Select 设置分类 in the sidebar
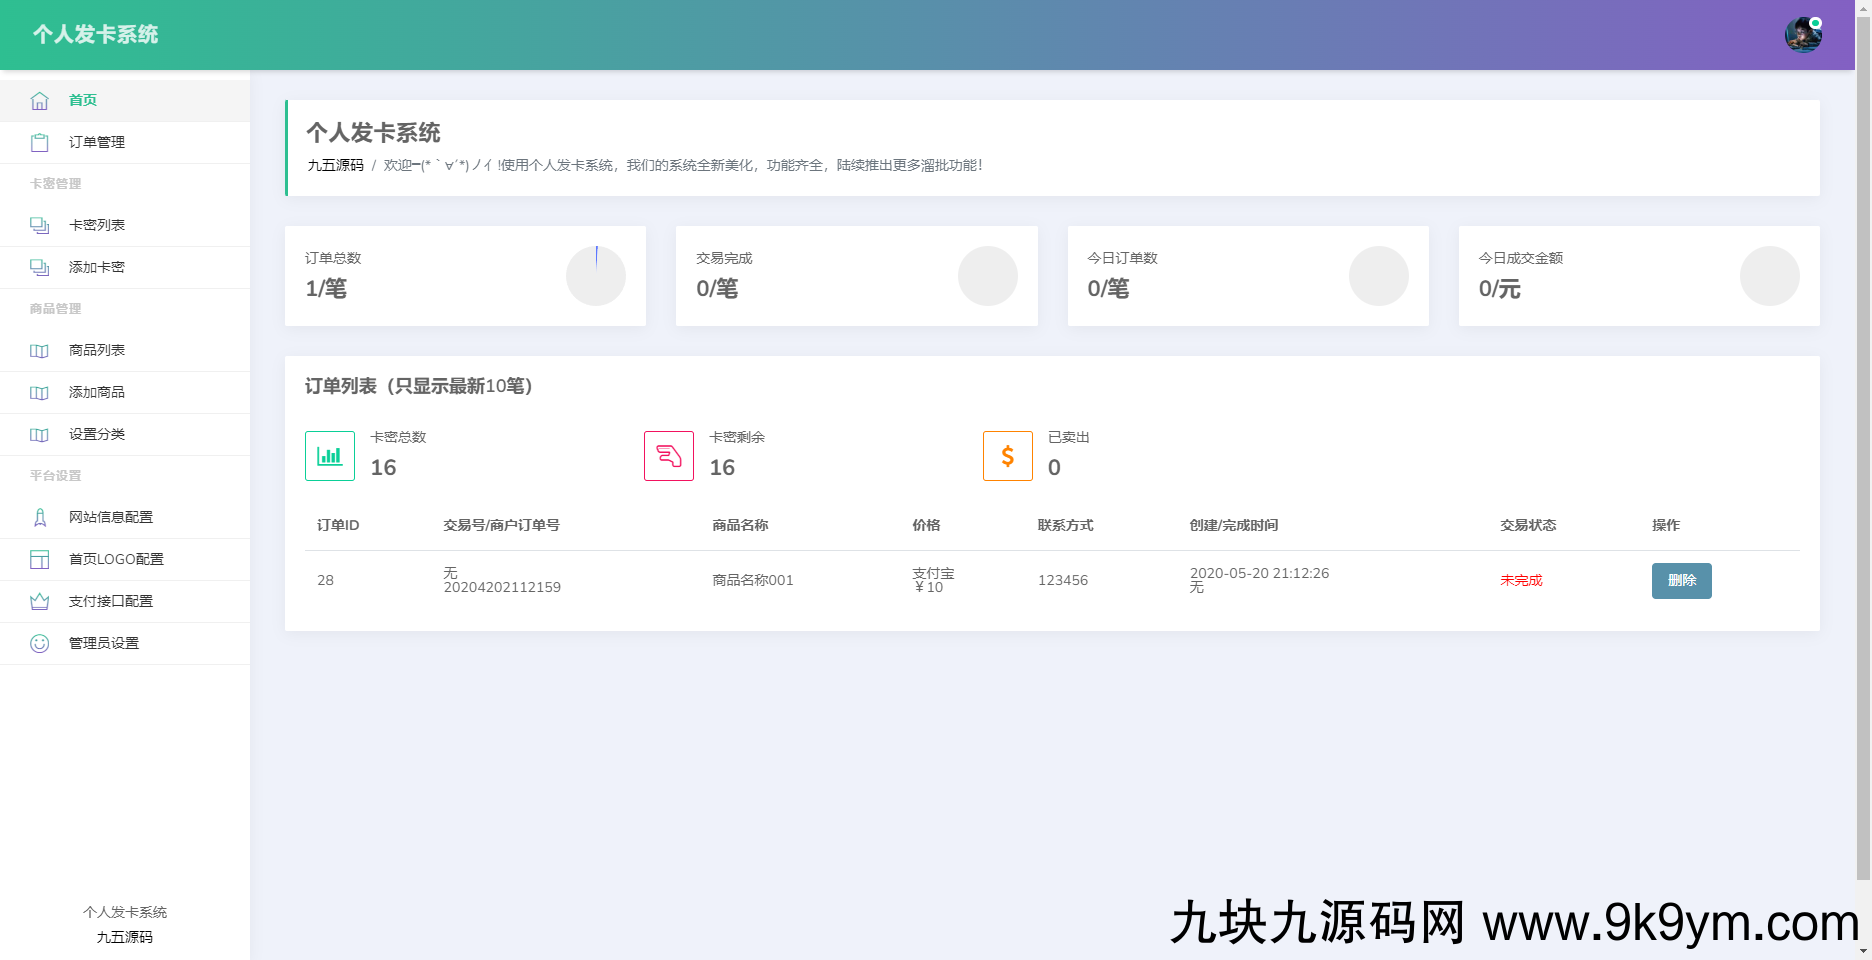Screen dimensions: 1872x960 [97, 435]
